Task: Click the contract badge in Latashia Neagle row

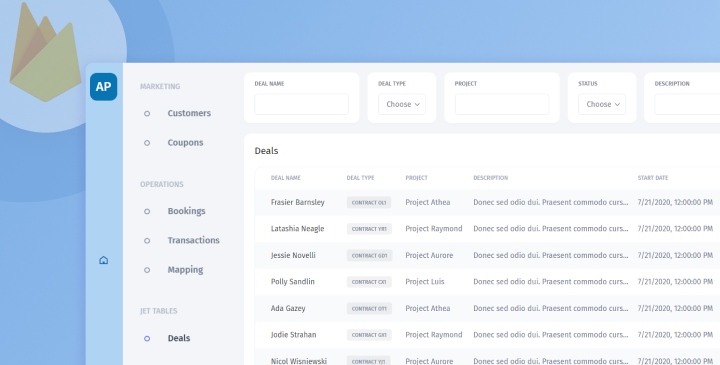Action: click(369, 229)
